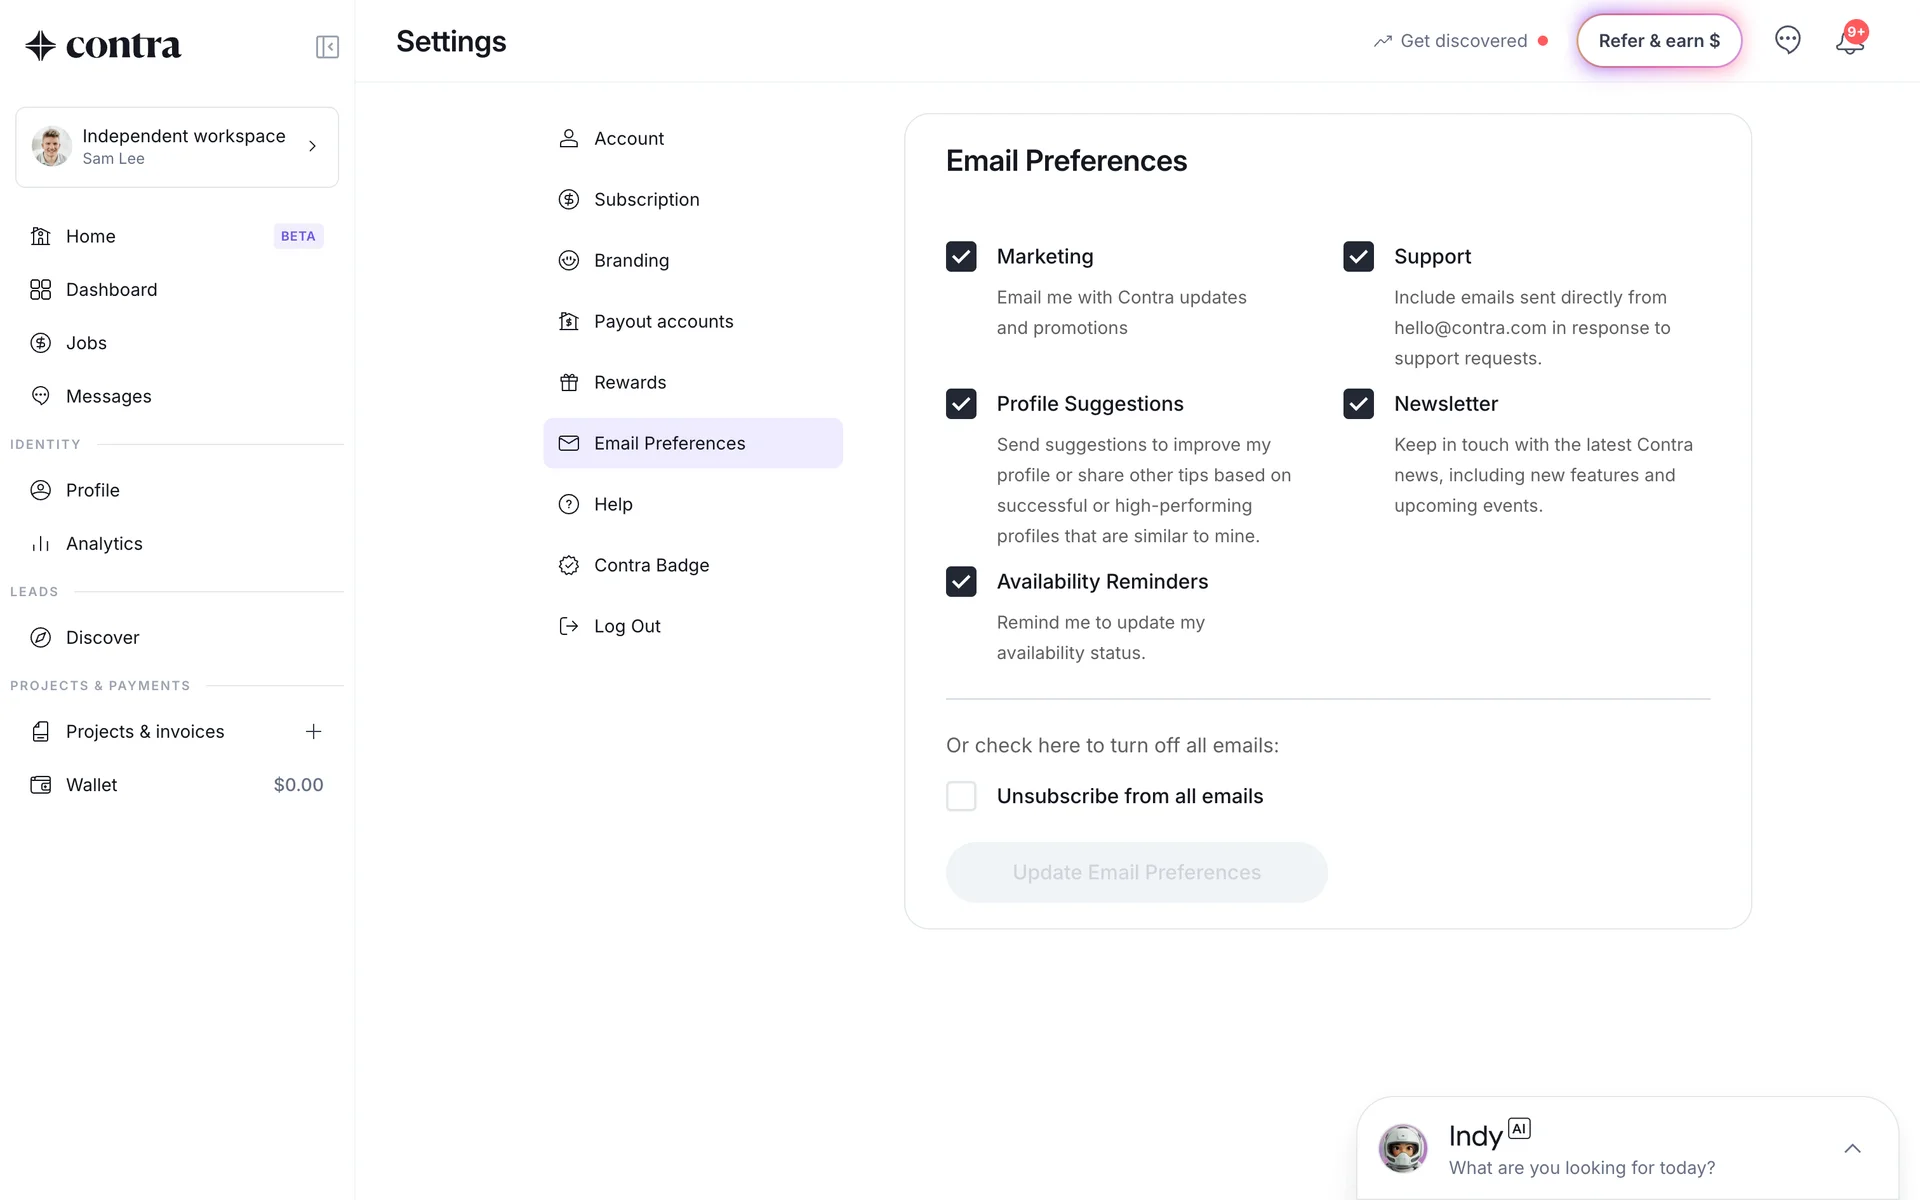Viewport: 1920px width, 1200px height.
Task: Select Contra Badge settings item
Action: coord(651,566)
